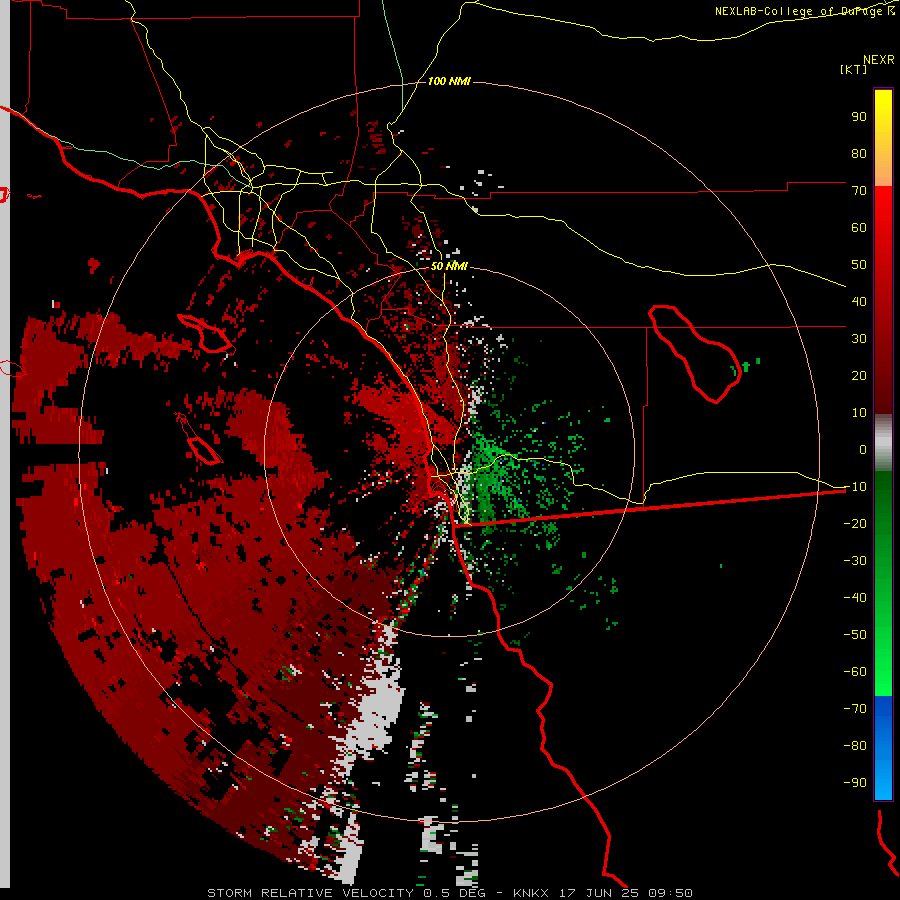Click the "-80" legend value
The height and width of the screenshot is (900, 900).
(855, 746)
